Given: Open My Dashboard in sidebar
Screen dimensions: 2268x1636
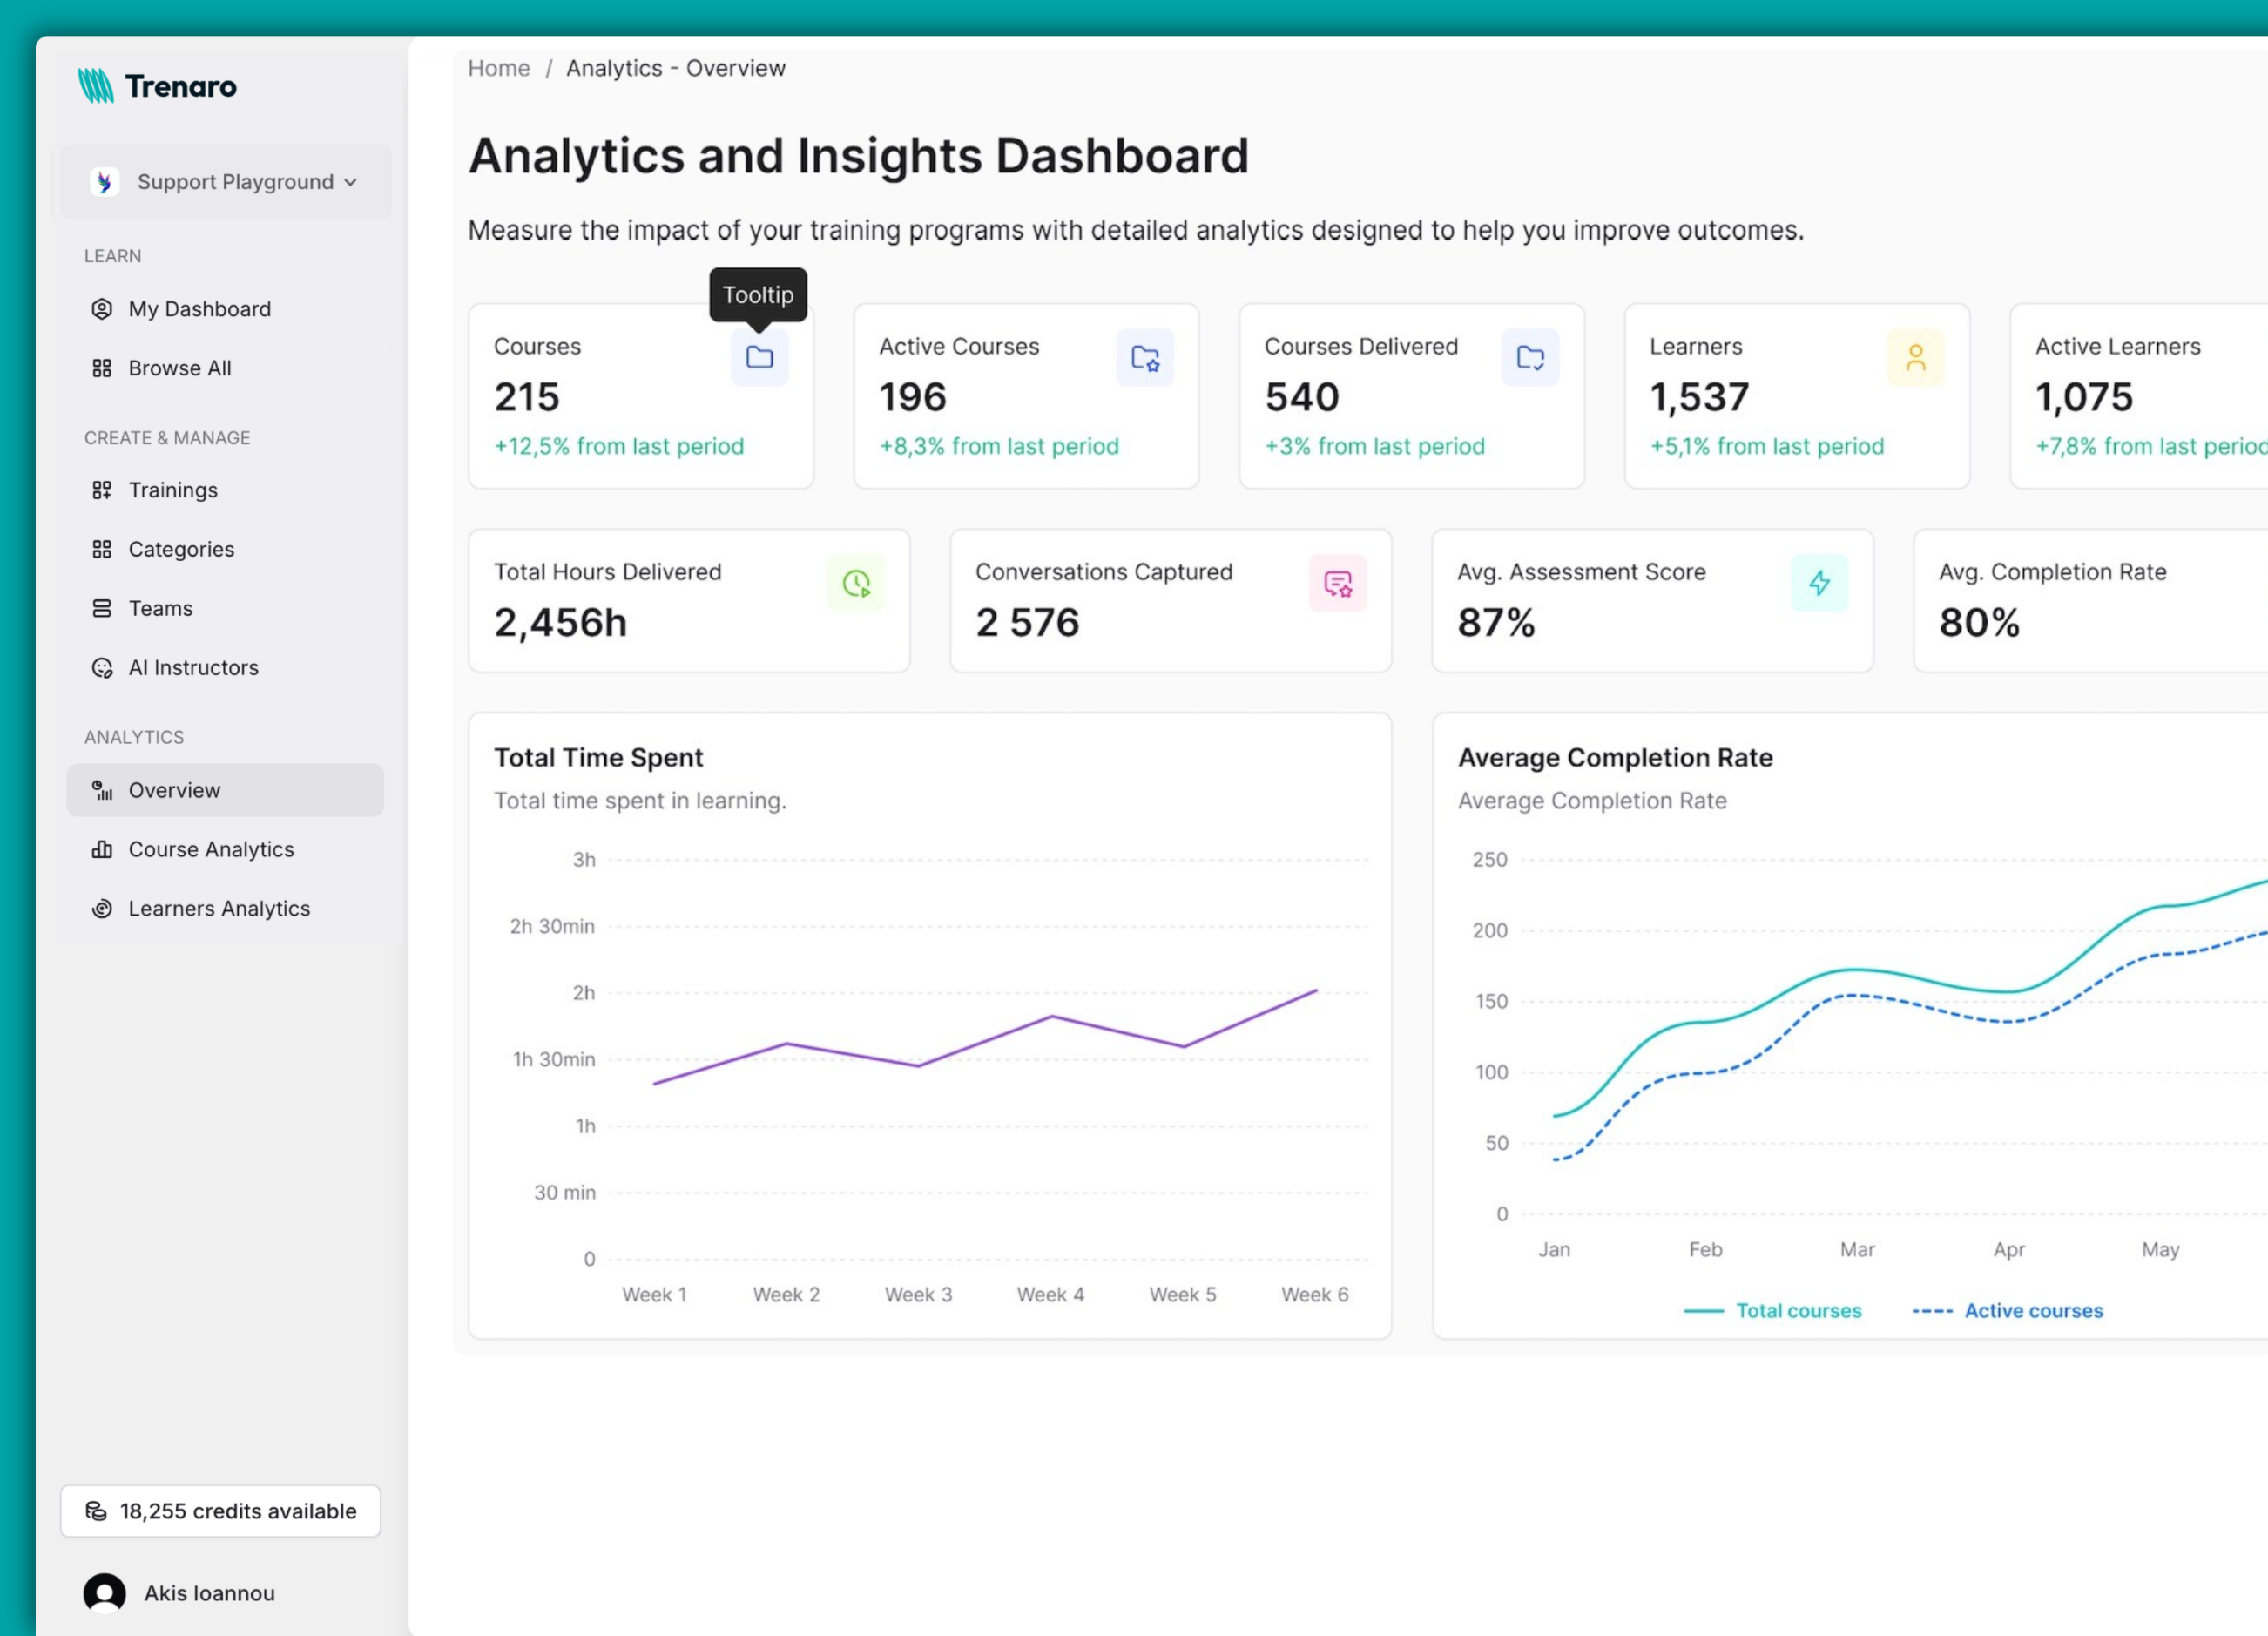Looking at the screenshot, I should click(199, 309).
